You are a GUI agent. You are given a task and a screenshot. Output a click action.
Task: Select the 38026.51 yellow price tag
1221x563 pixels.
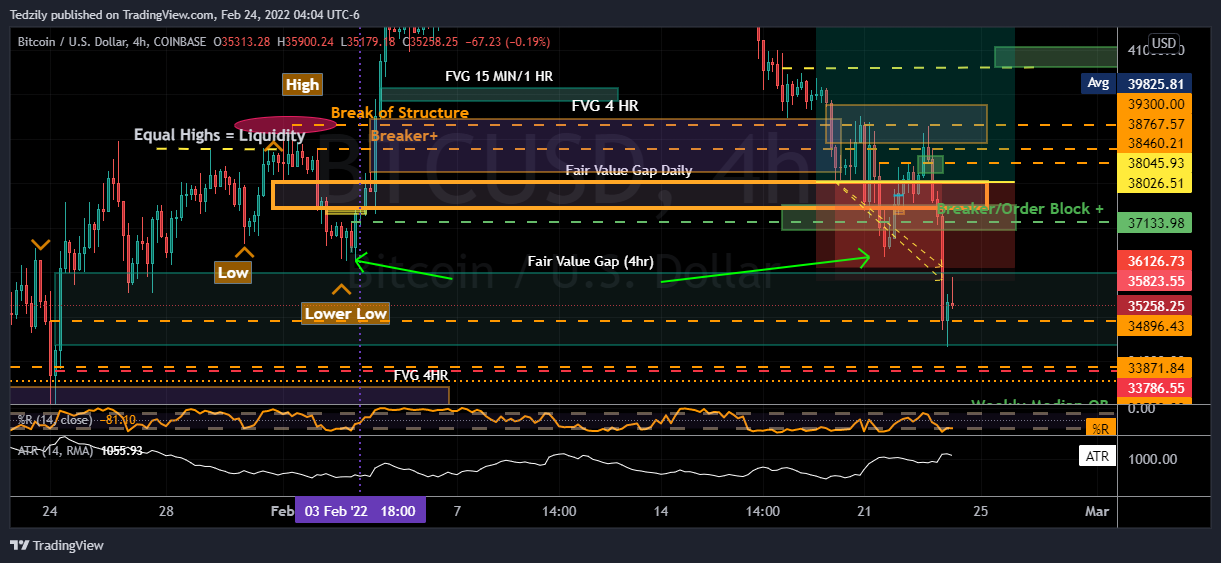pos(1156,183)
